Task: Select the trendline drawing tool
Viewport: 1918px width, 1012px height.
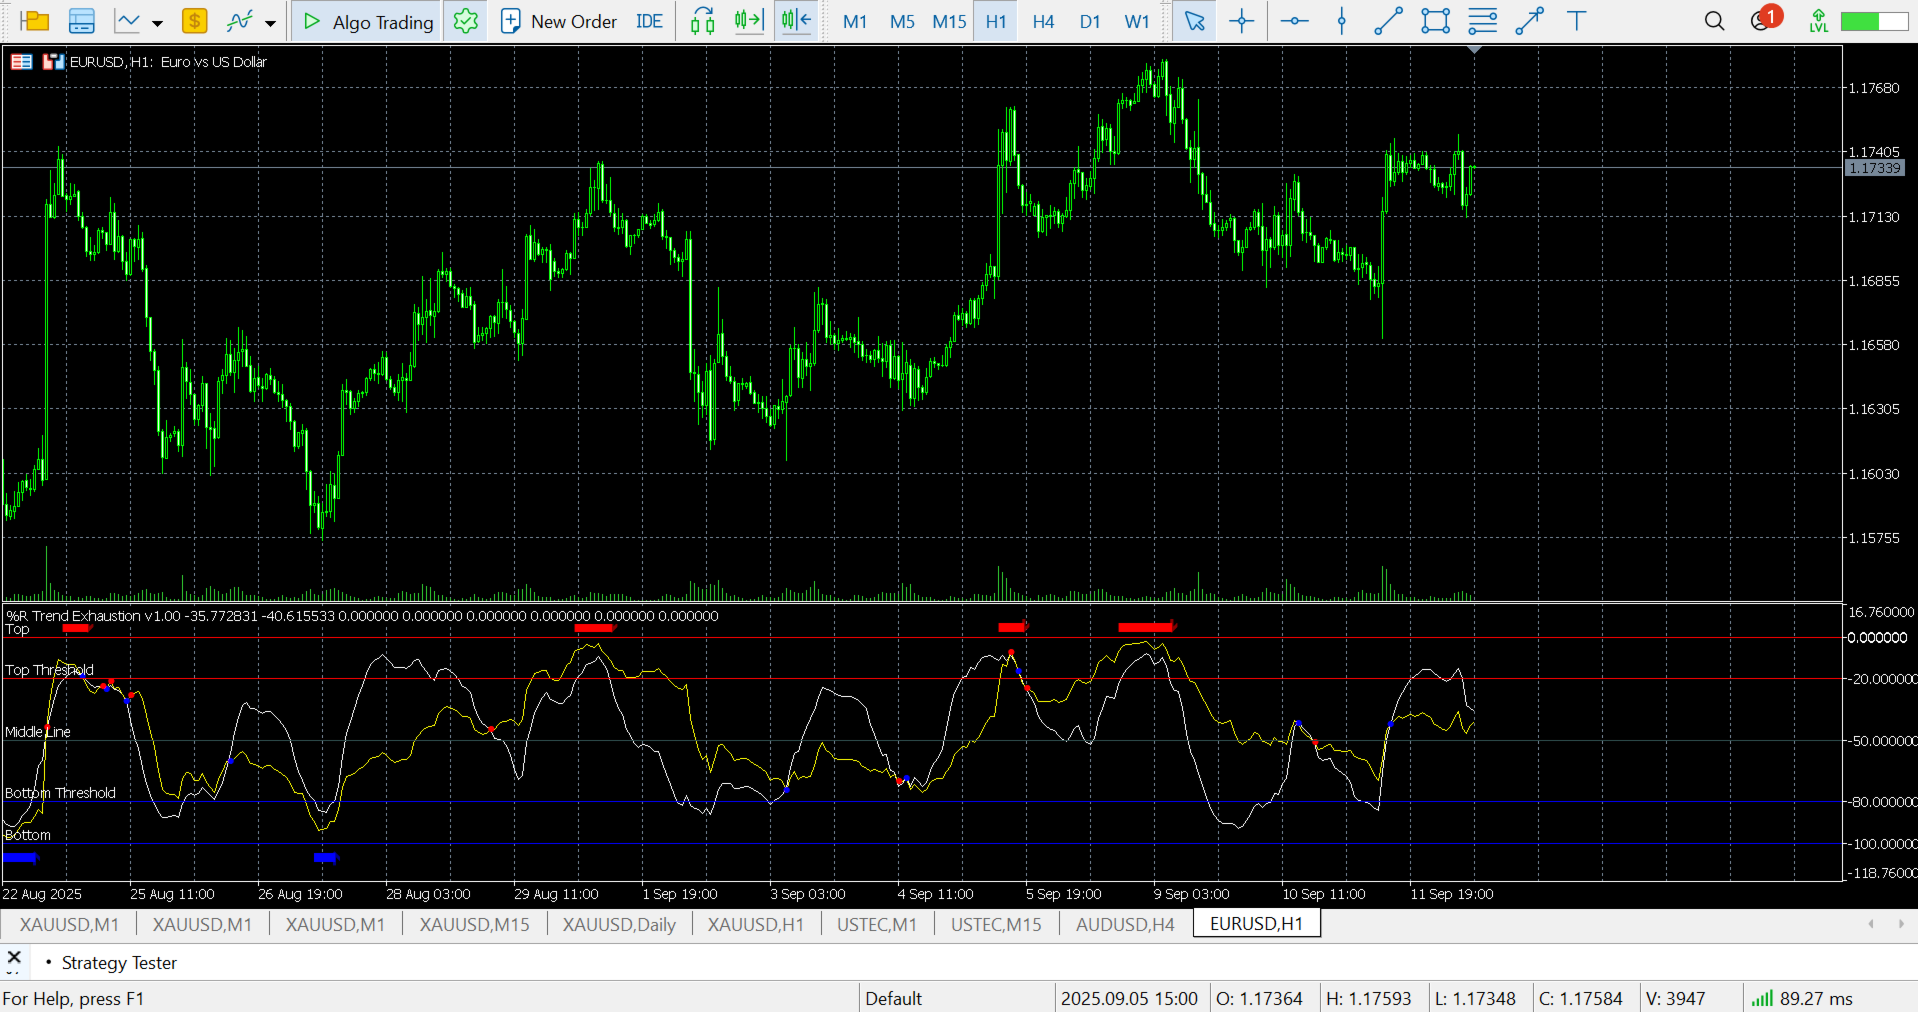Action: pos(1388,21)
